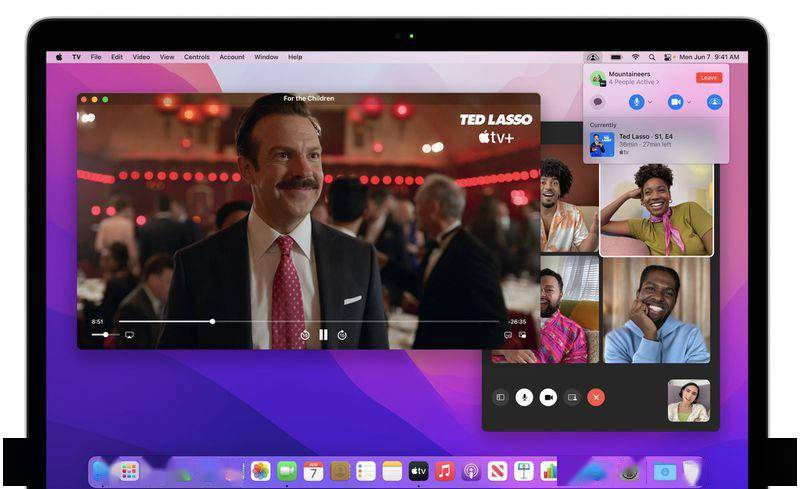Select the participant tile with the pink scarf

[x=657, y=209]
